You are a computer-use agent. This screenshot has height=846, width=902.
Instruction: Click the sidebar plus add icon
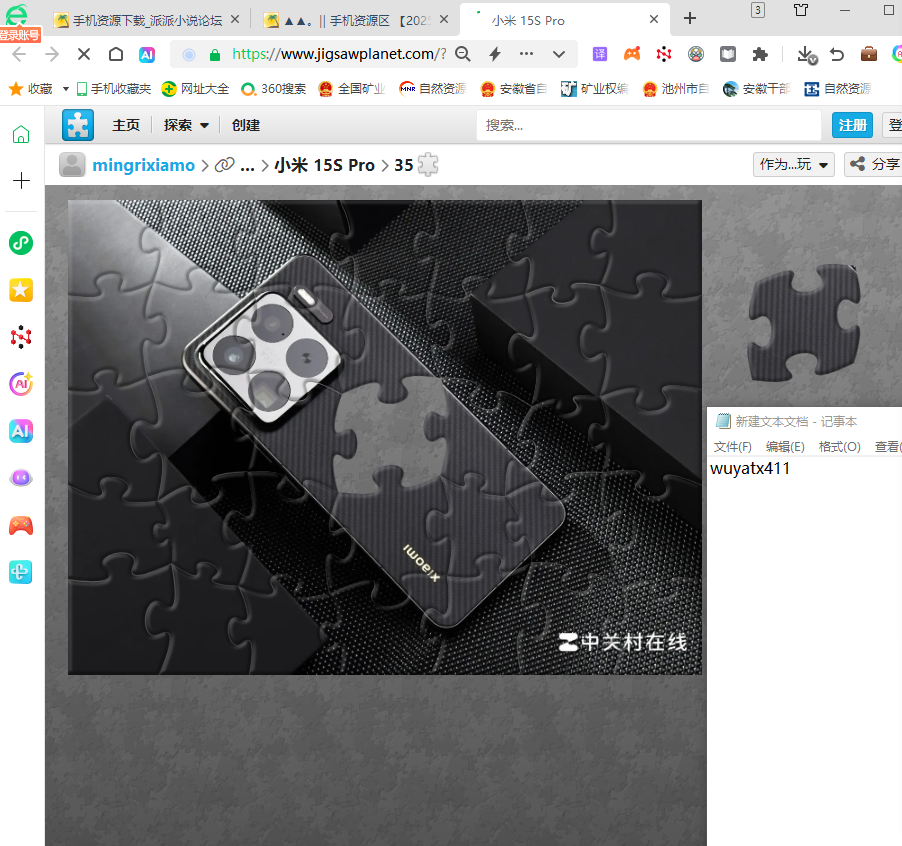[21, 181]
